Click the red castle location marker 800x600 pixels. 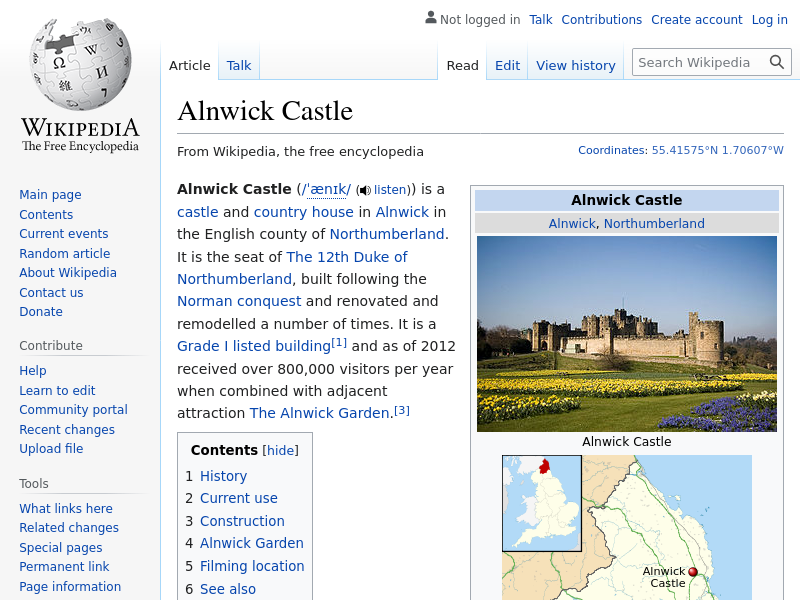tap(693, 572)
